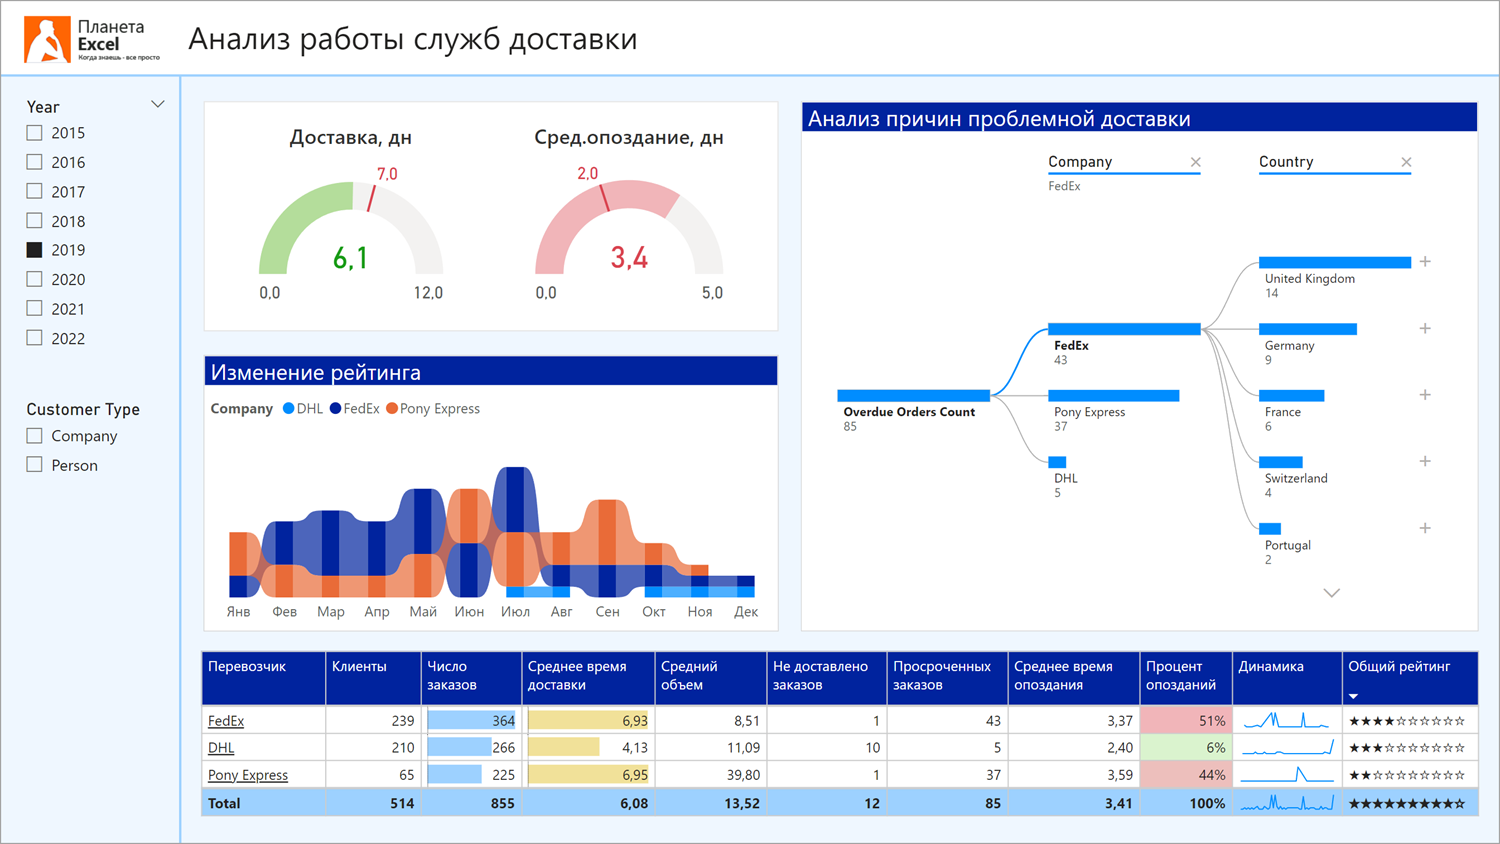Select Pony Express legend color marker
This screenshot has height=844, width=1500.
[392, 409]
